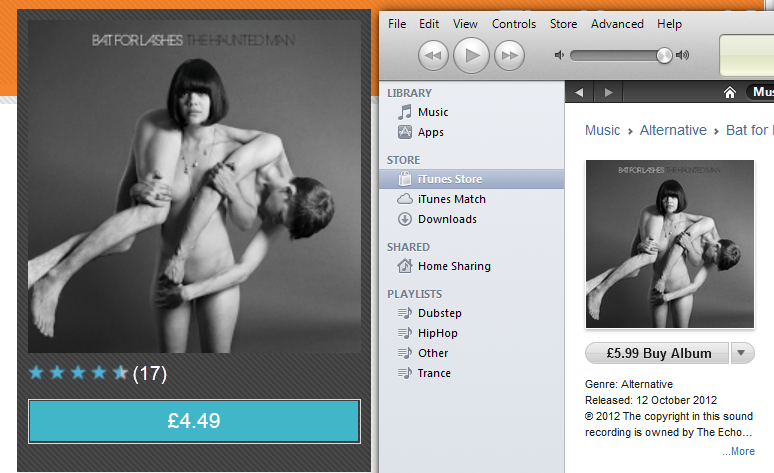
Task: Click the Music breadcrumb link
Action: [x=602, y=130]
